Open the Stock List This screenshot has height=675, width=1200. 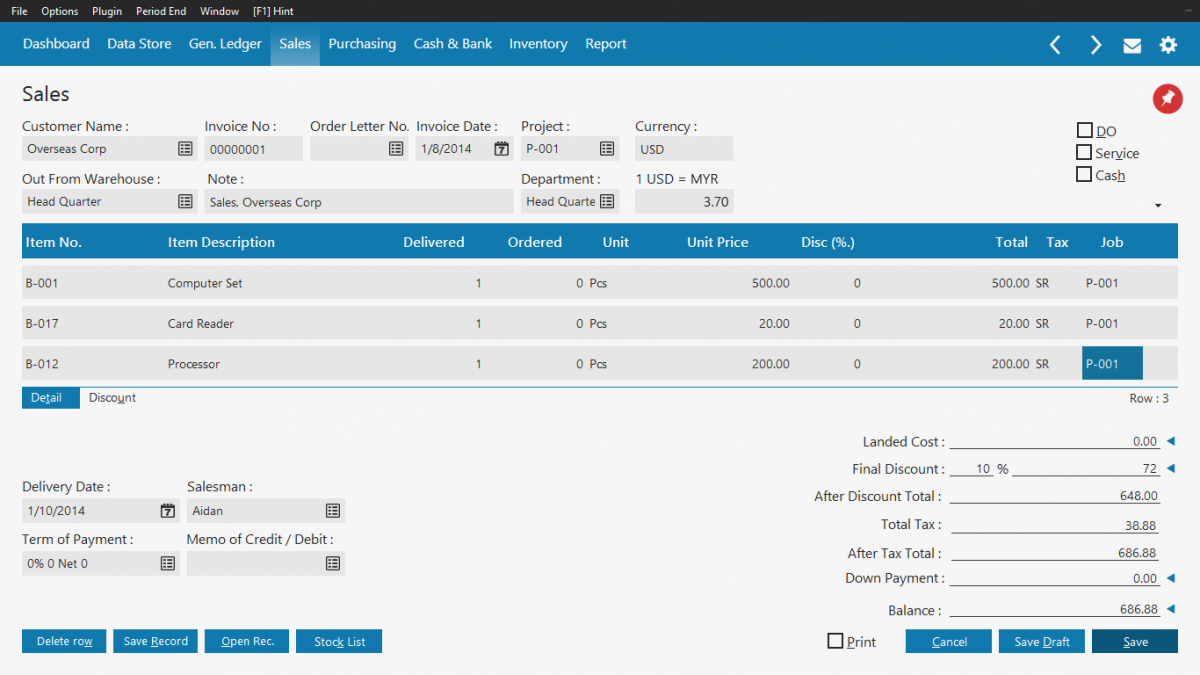(x=338, y=641)
